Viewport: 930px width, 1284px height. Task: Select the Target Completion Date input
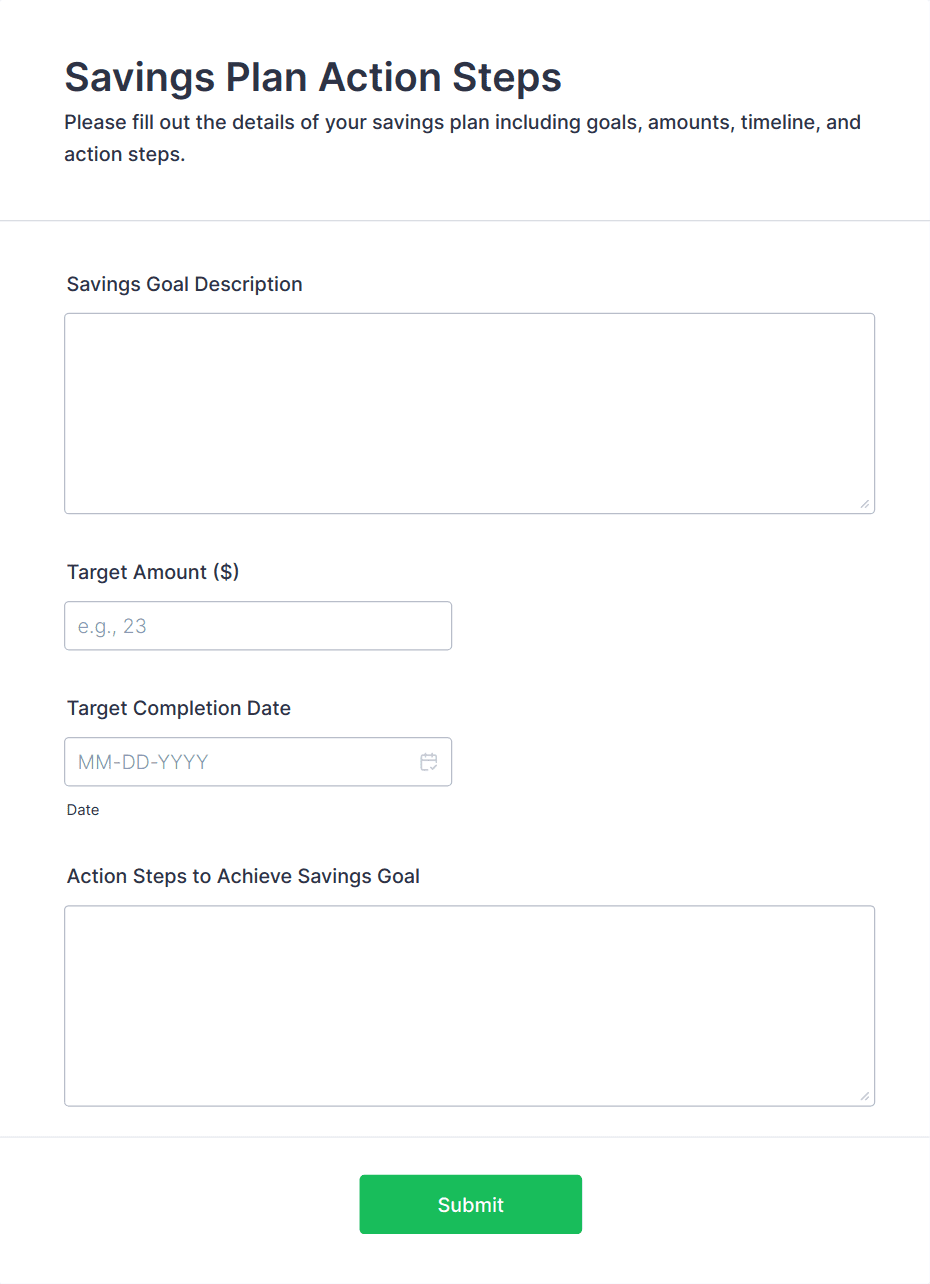coord(240,762)
